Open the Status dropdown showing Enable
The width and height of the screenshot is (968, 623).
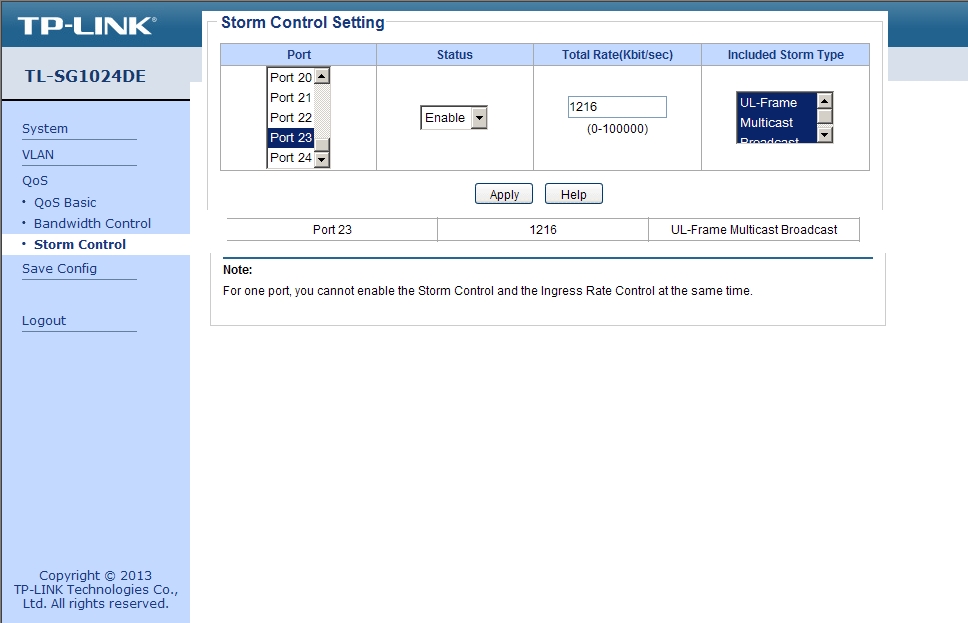[453, 117]
